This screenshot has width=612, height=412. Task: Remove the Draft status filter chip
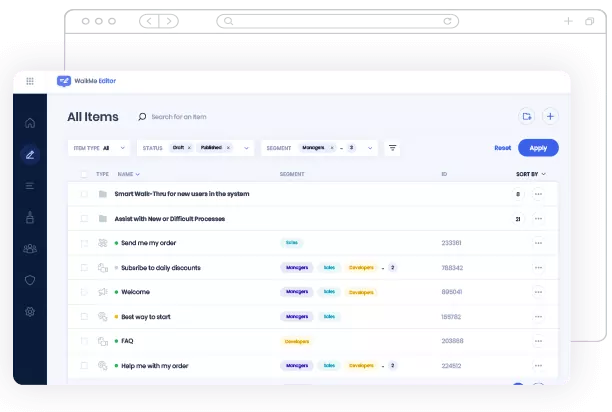189,148
